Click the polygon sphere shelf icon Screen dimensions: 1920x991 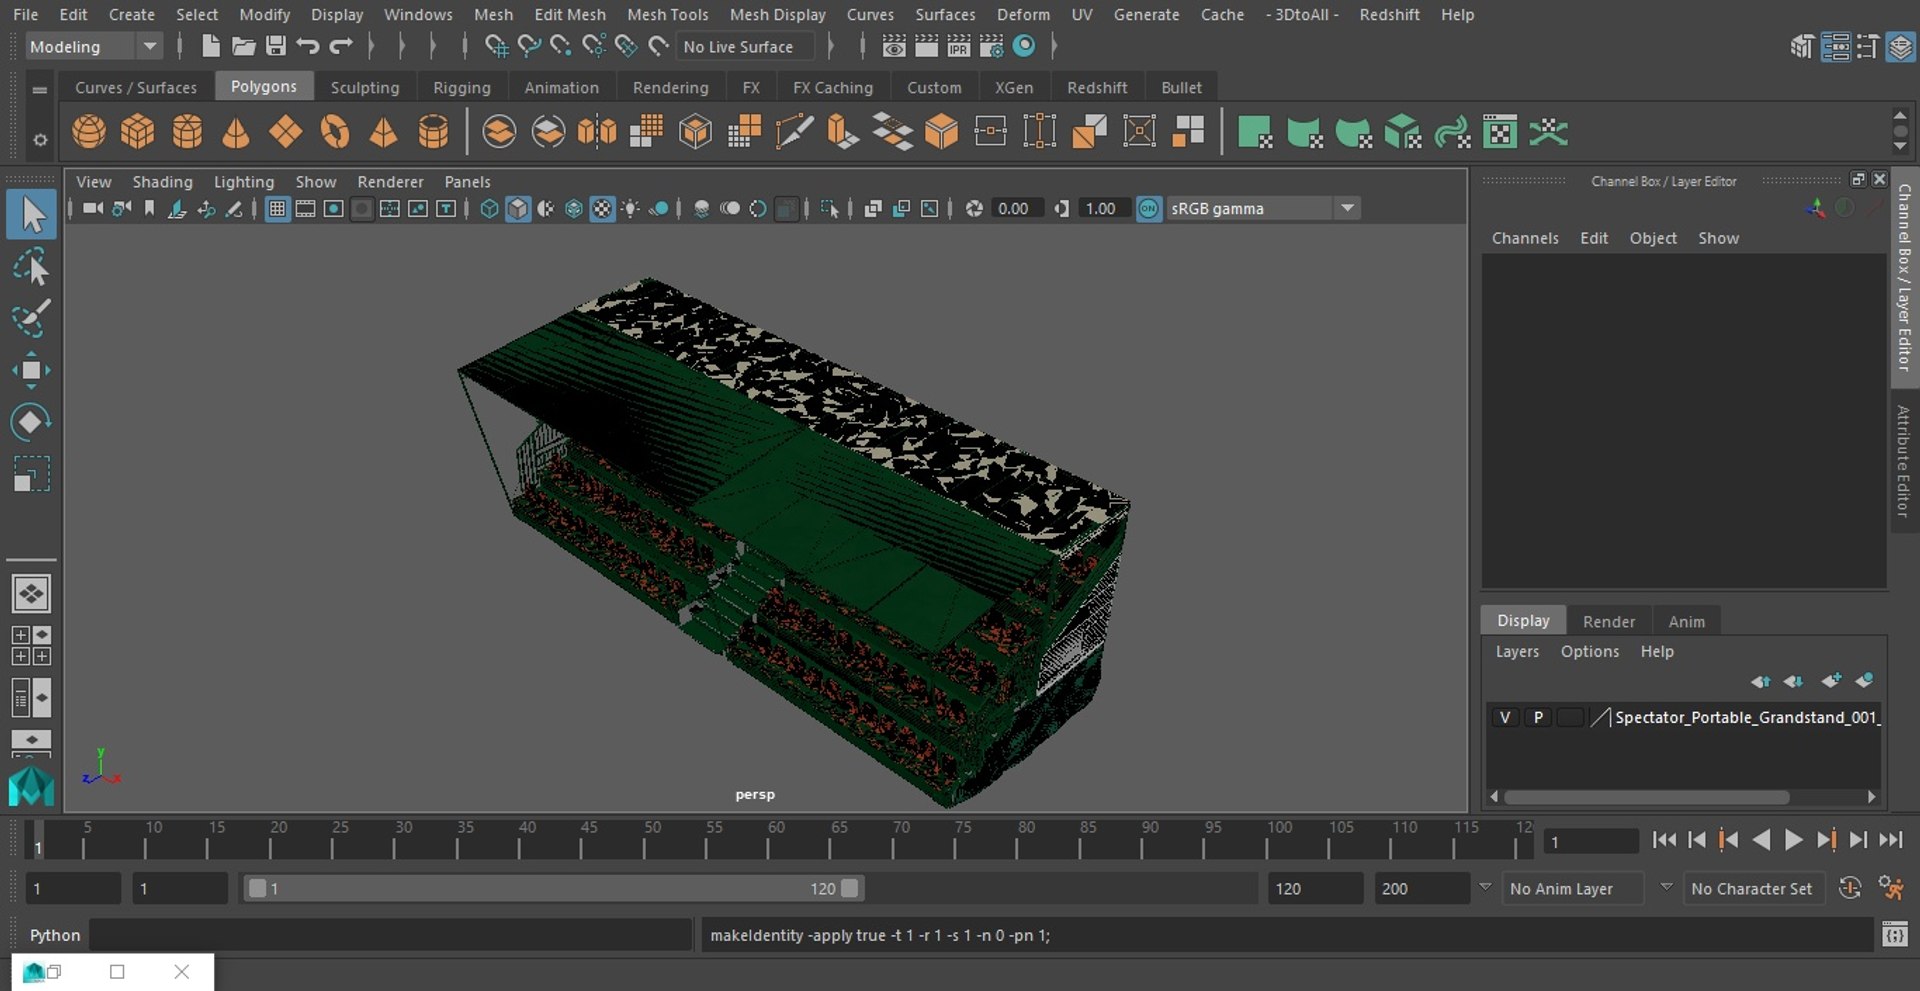pyautogui.click(x=89, y=132)
